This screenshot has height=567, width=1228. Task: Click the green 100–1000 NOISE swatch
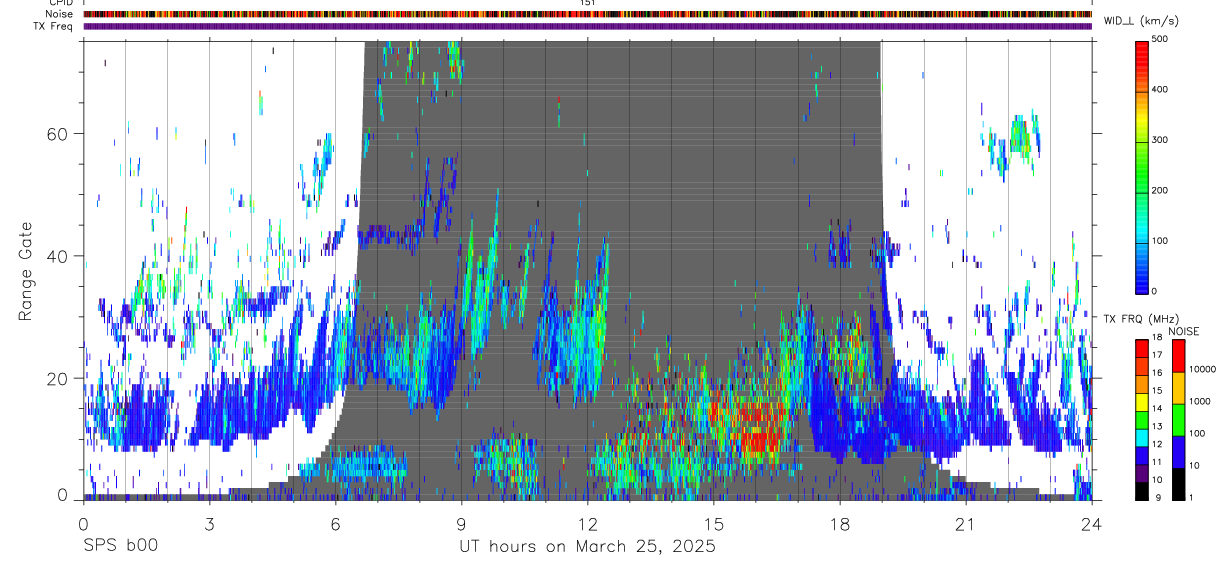pyautogui.click(x=1177, y=420)
